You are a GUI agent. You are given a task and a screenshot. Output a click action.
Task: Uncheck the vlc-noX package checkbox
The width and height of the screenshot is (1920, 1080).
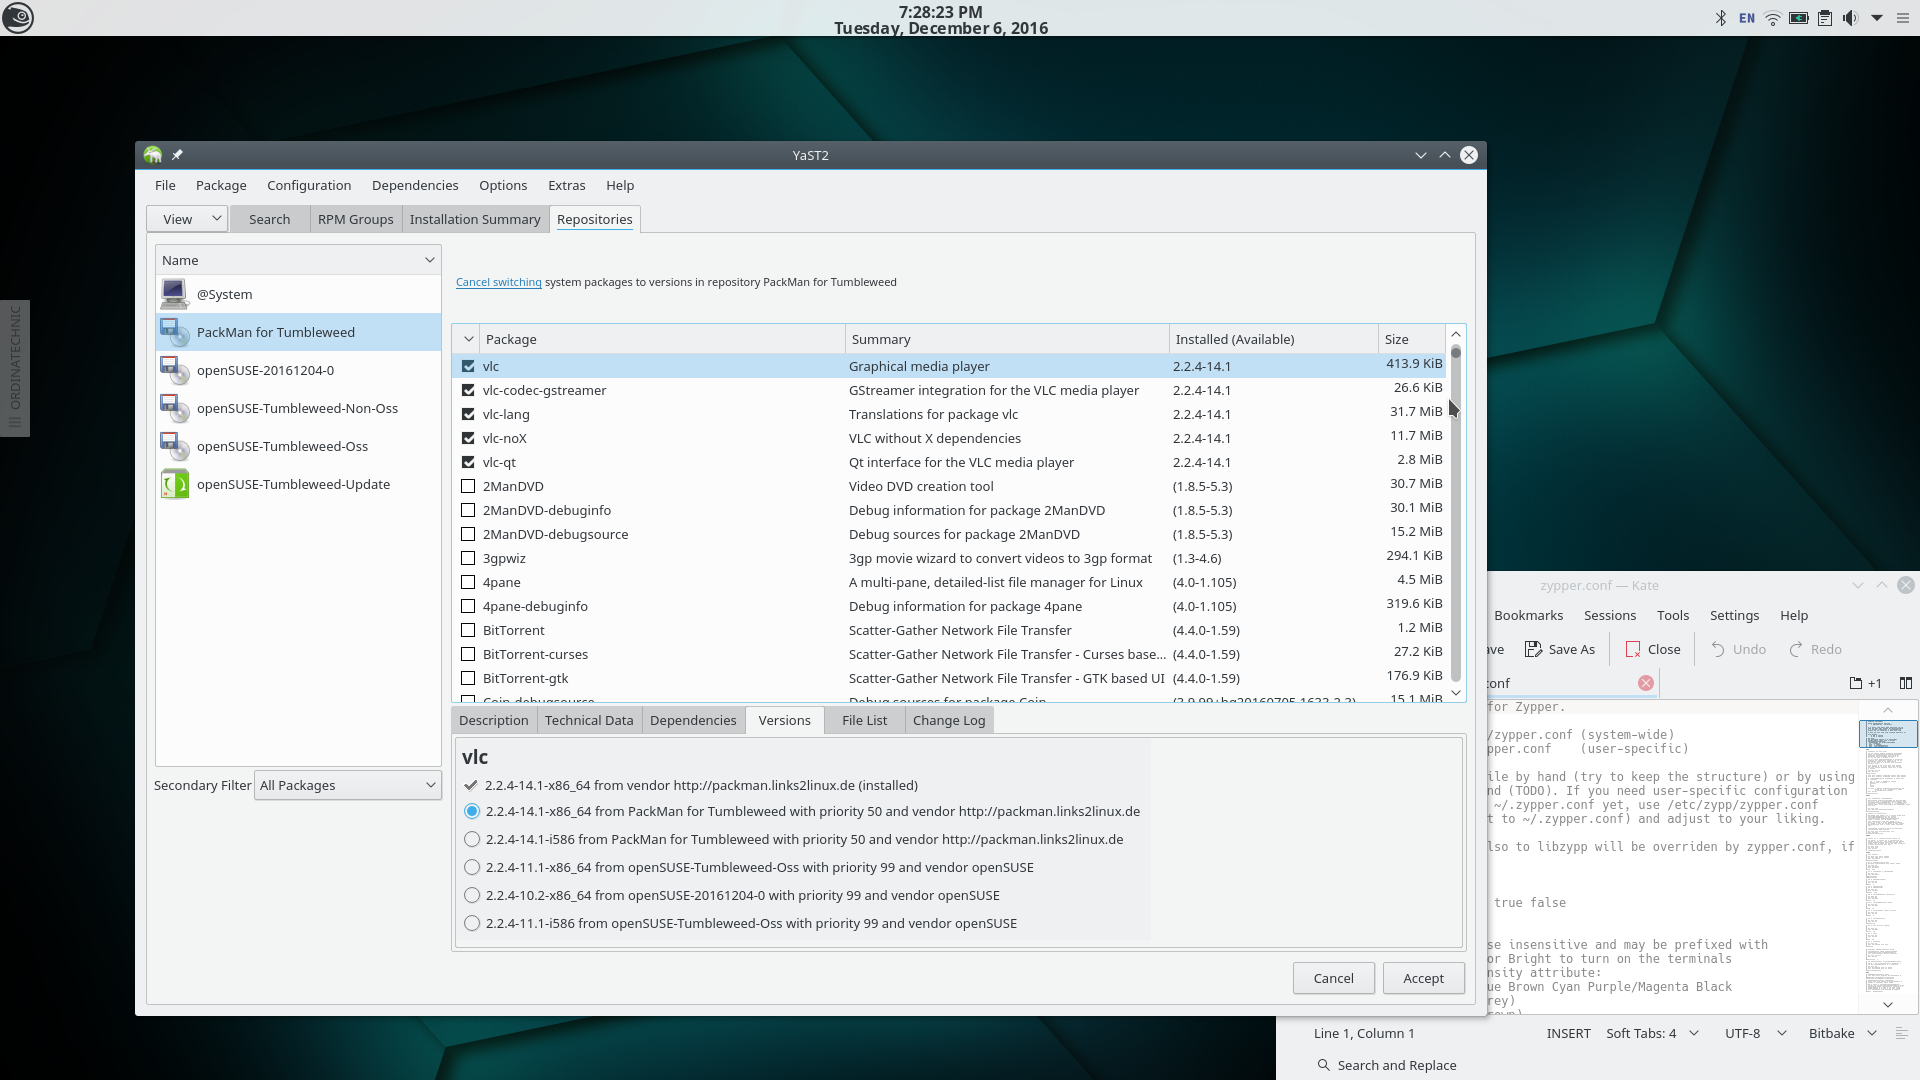(x=468, y=438)
